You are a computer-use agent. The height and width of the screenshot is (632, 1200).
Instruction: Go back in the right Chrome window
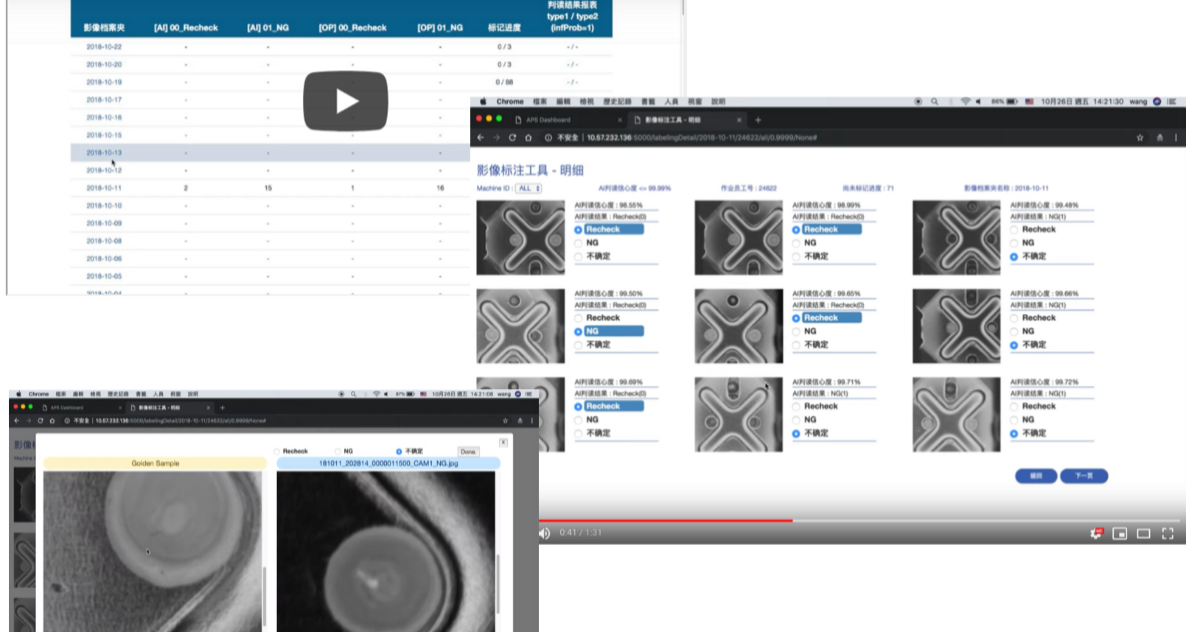click(x=481, y=137)
